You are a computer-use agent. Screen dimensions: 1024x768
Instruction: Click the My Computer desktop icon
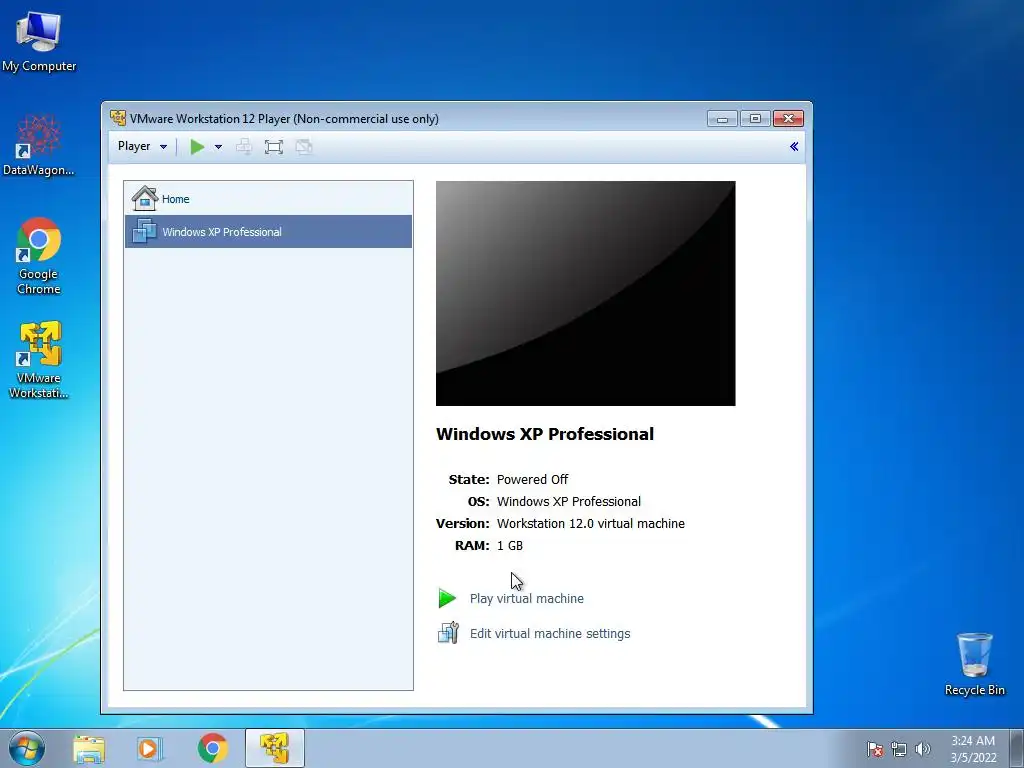tap(39, 41)
